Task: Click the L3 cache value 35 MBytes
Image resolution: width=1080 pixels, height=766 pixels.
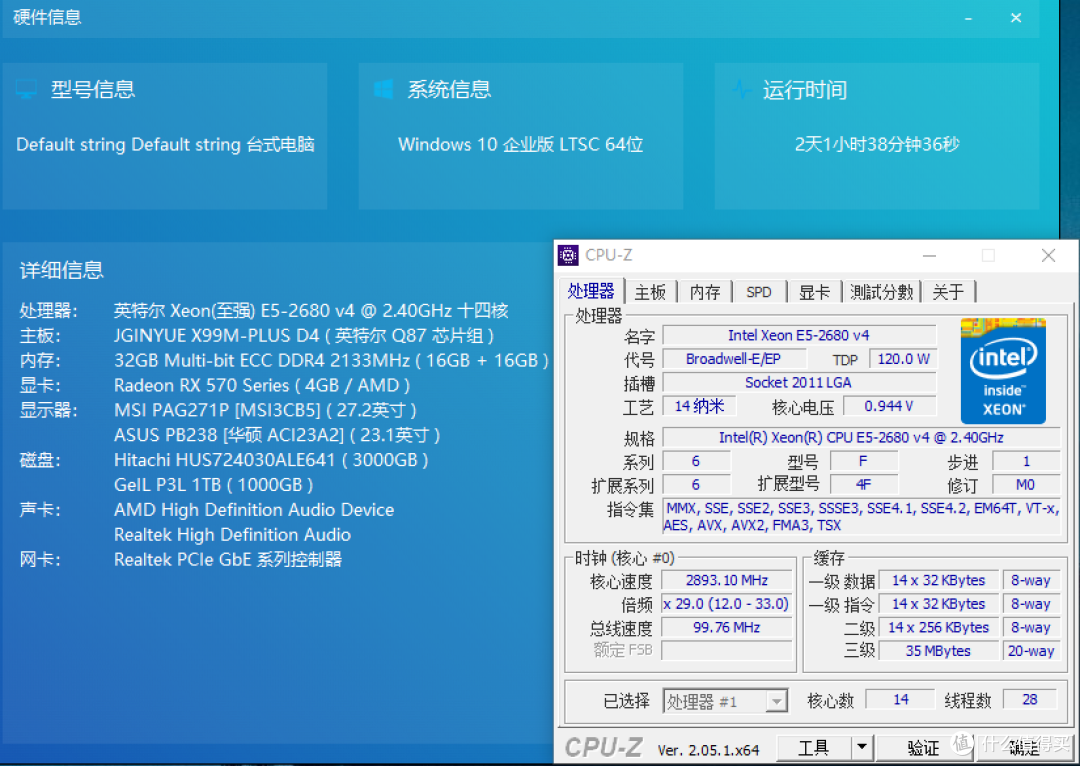Action: pos(938,651)
